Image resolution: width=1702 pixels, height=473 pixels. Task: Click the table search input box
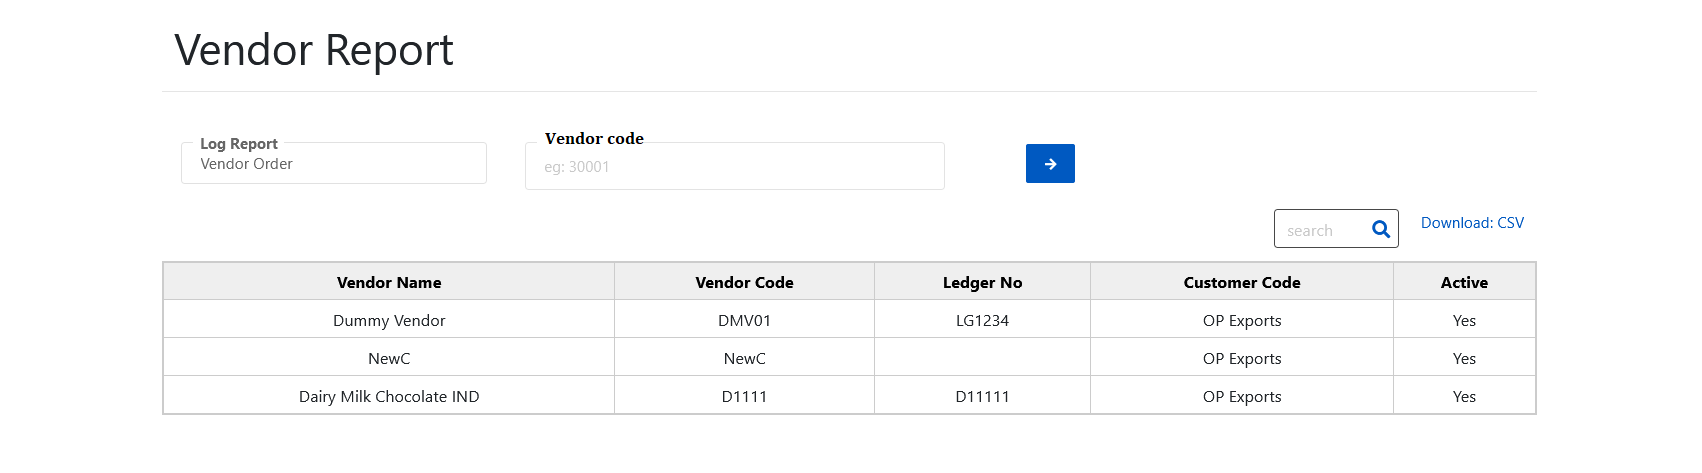pos(1322,230)
